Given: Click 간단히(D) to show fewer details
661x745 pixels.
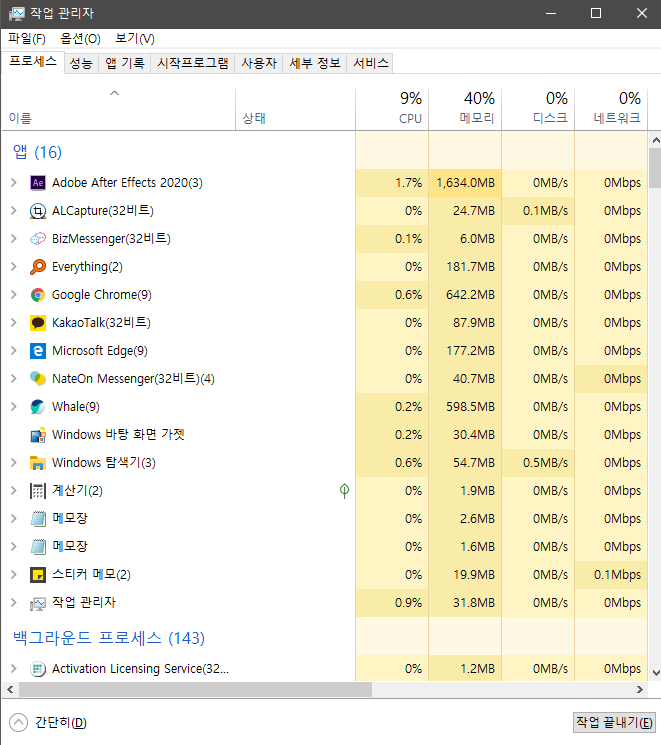Looking at the screenshot, I should 48,723.
